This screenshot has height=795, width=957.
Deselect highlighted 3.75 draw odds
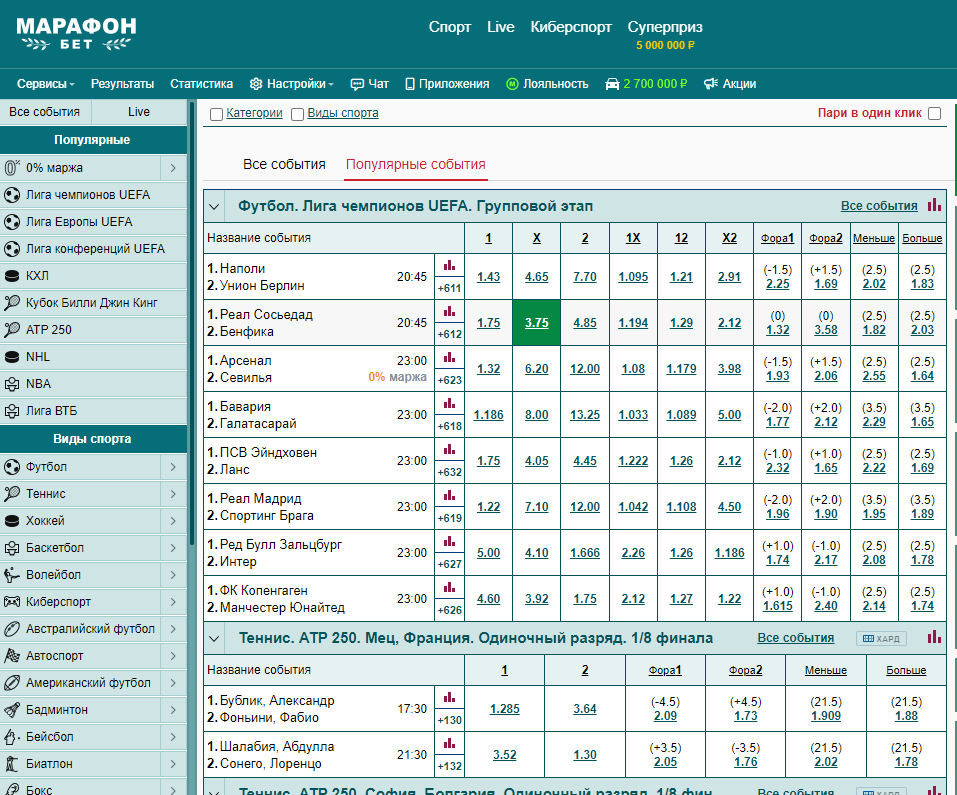coord(536,323)
